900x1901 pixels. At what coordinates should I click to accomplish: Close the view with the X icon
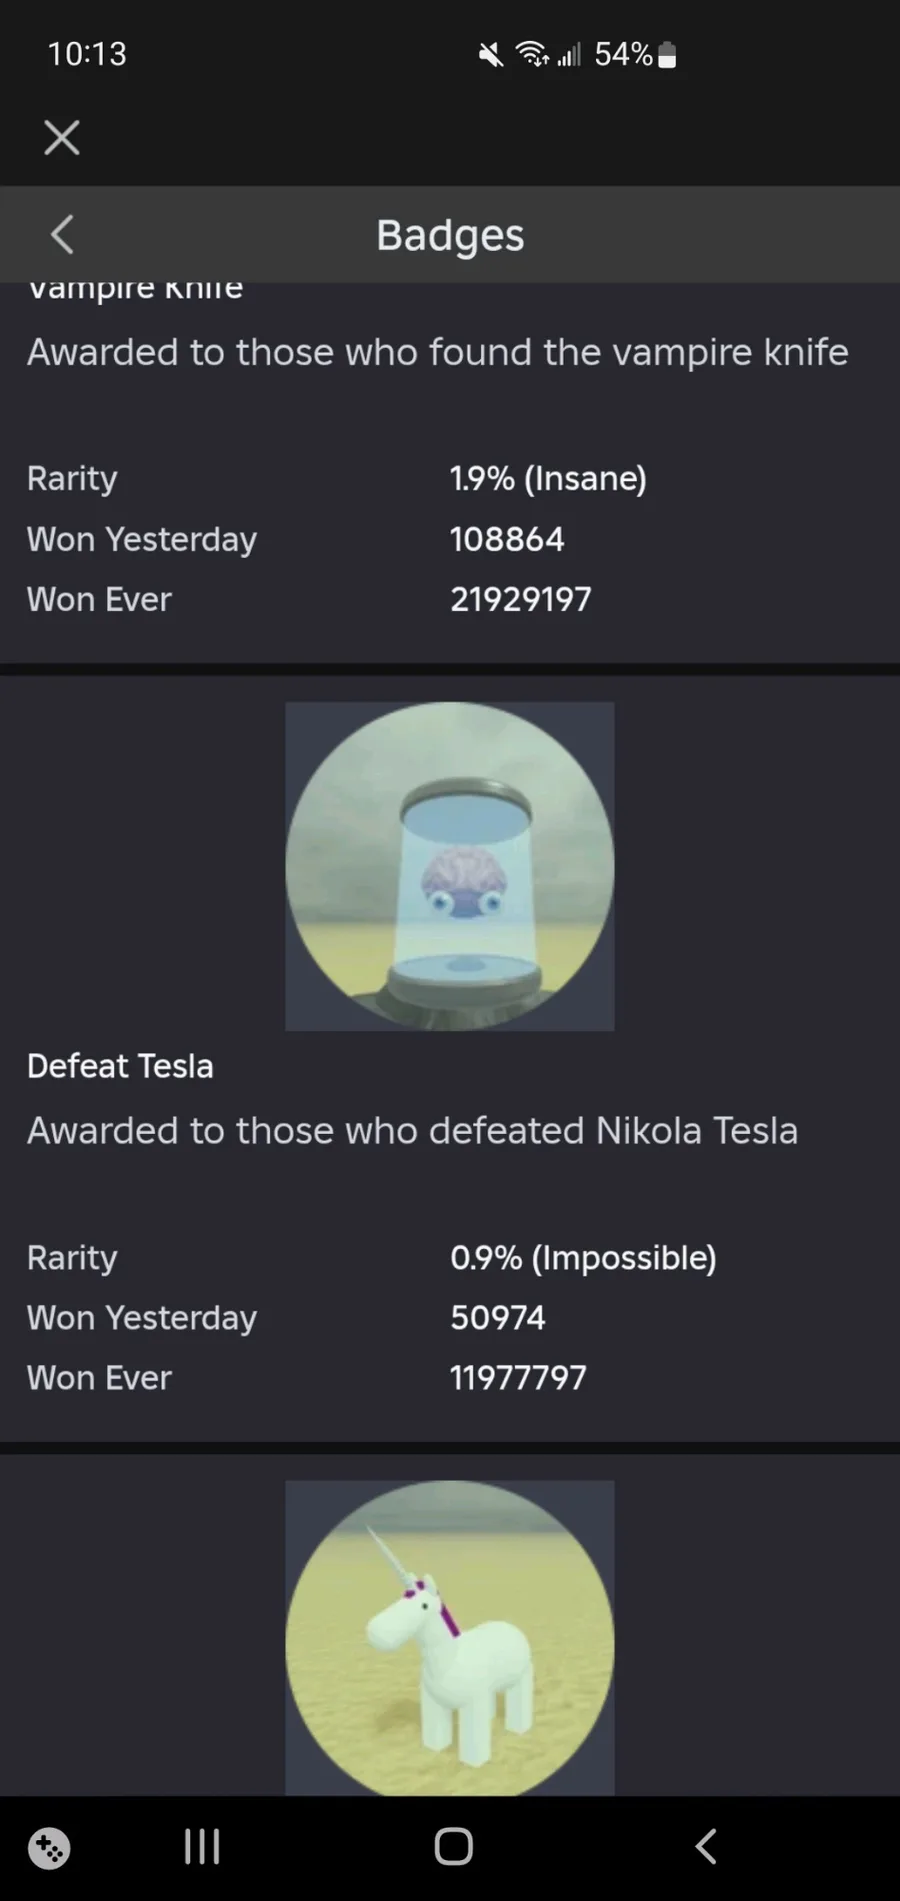point(62,138)
